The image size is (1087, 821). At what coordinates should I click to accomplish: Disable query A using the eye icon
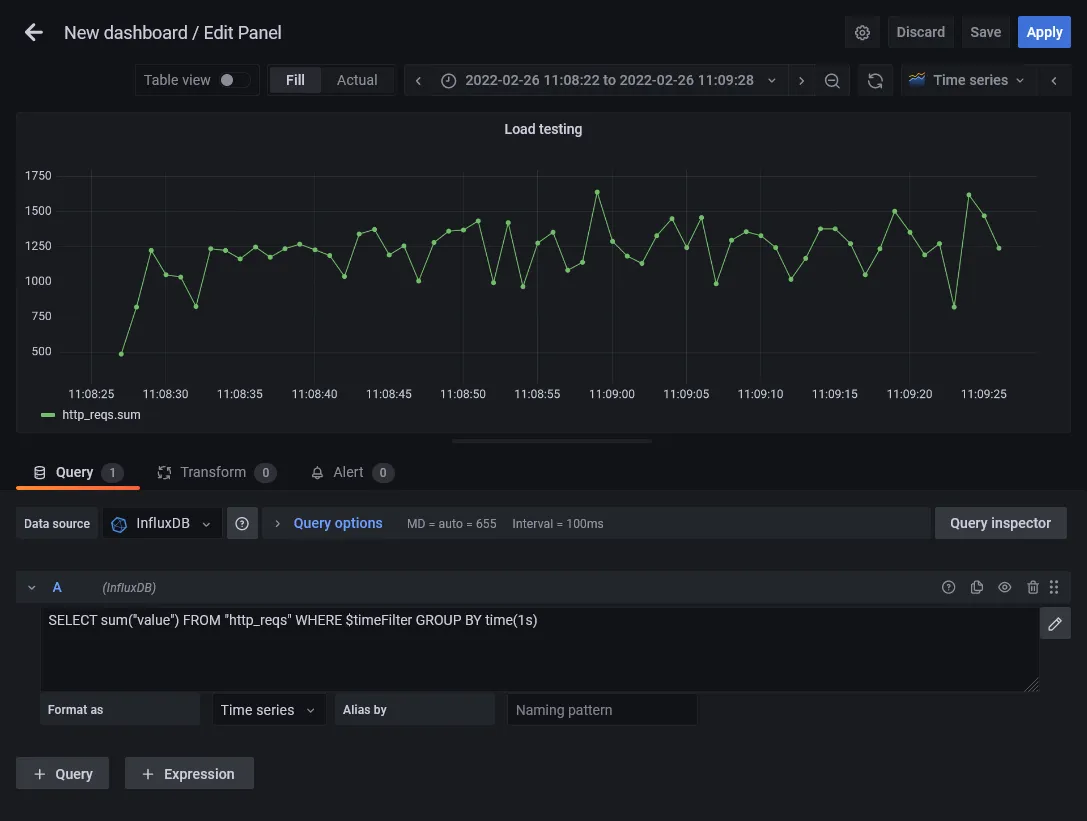pyautogui.click(x=1005, y=587)
